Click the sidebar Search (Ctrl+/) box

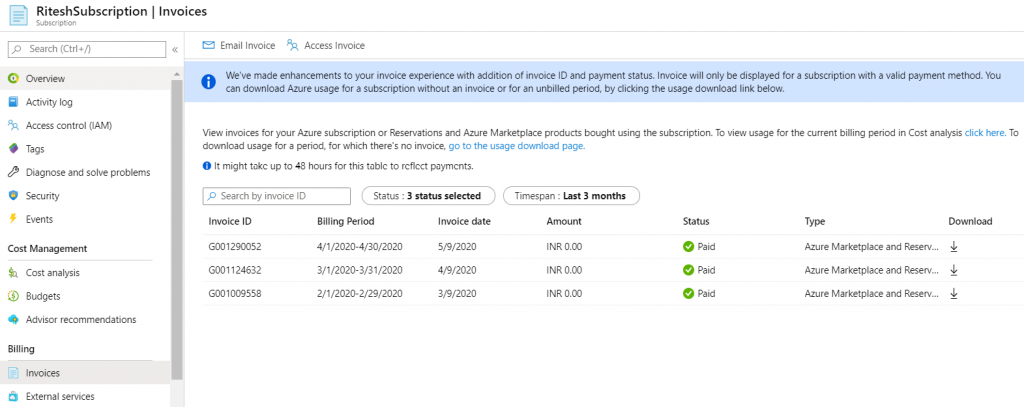(87, 49)
